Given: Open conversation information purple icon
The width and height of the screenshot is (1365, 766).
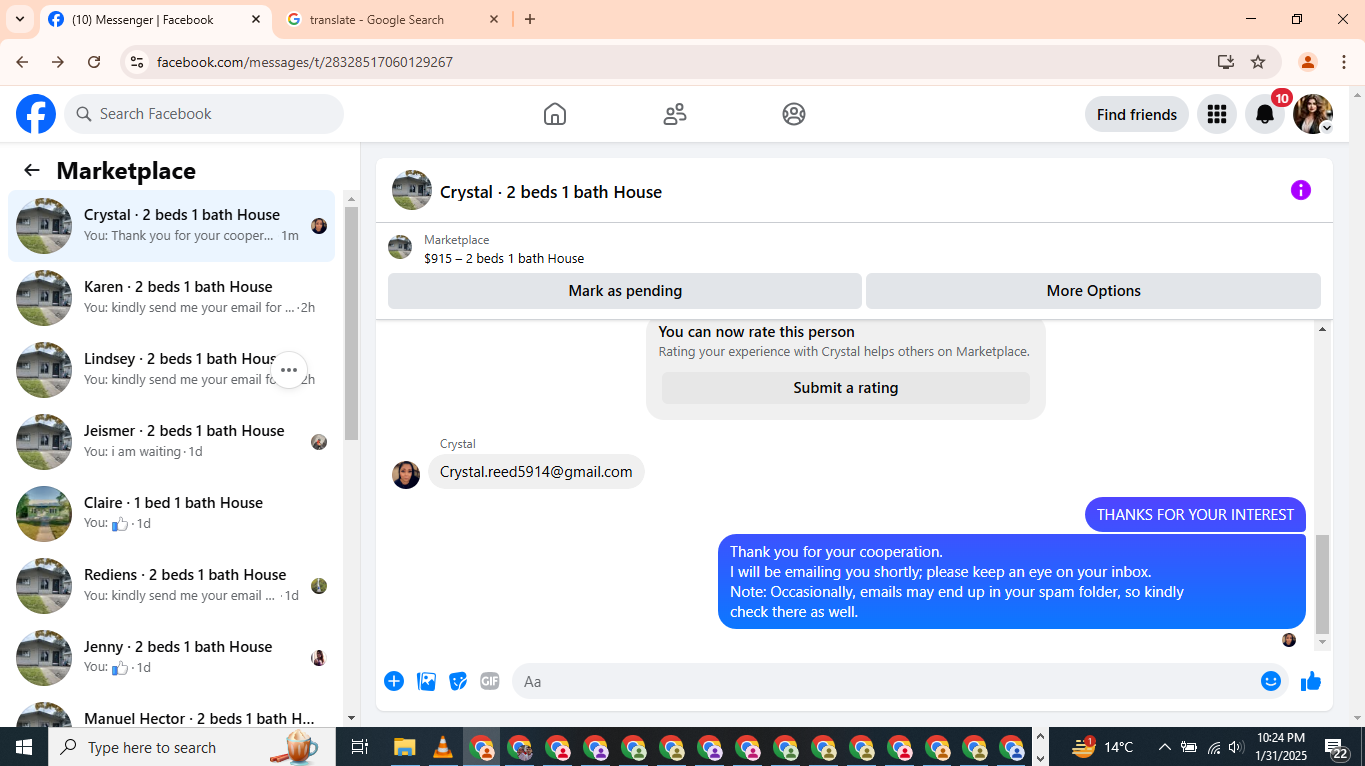Looking at the screenshot, I should (1301, 190).
